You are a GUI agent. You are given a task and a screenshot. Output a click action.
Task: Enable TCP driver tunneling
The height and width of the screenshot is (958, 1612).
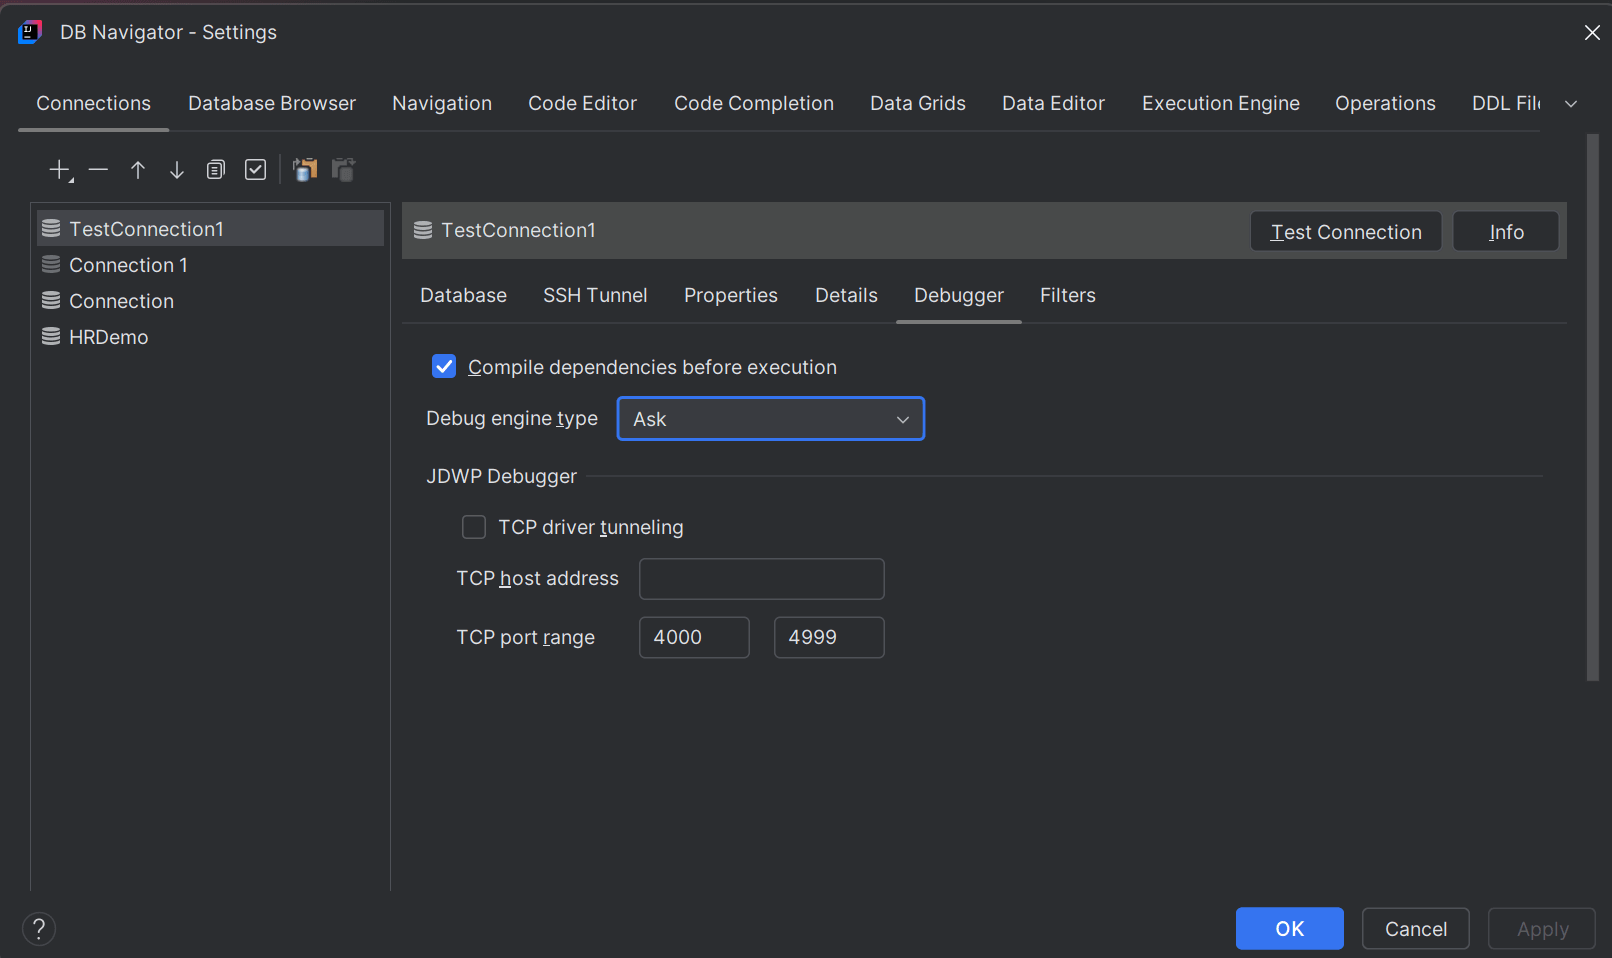point(473,526)
